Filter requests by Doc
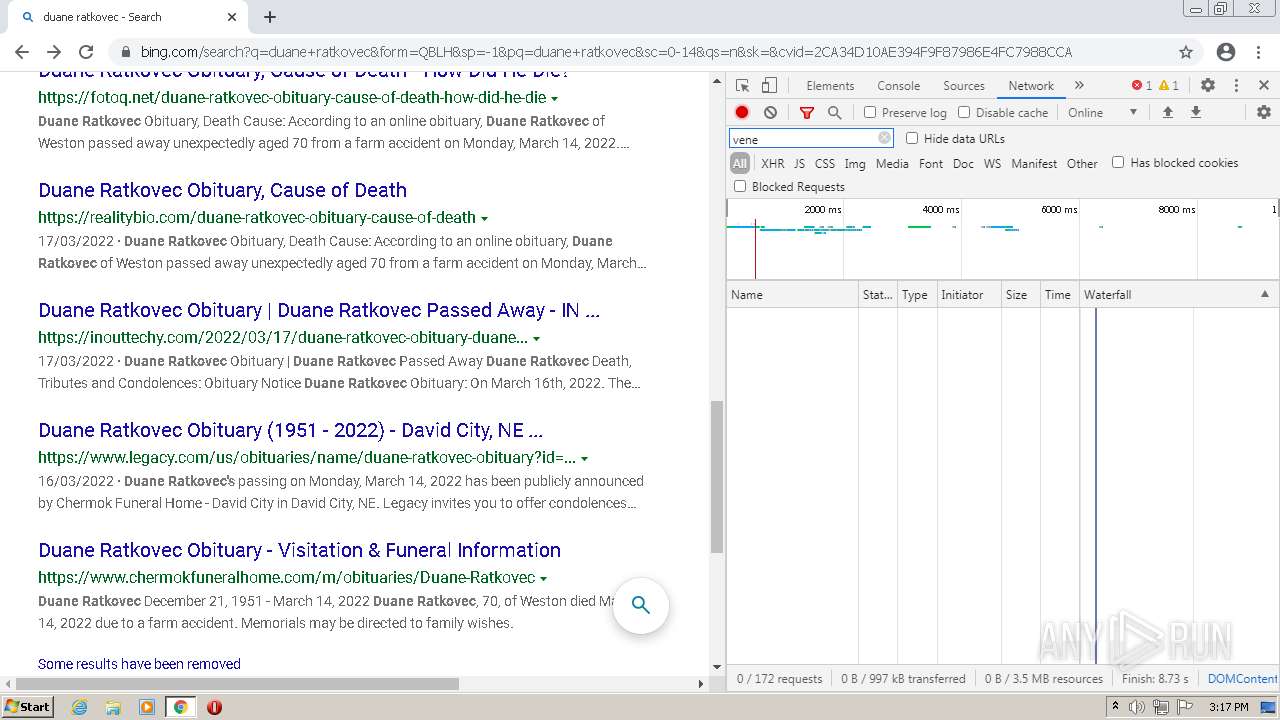This screenshot has height=720, width=1280. 963,163
